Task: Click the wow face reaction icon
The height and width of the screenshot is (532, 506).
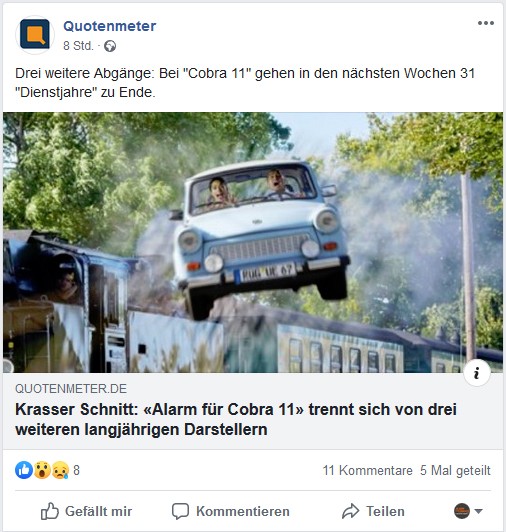Action: [x=42, y=470]
